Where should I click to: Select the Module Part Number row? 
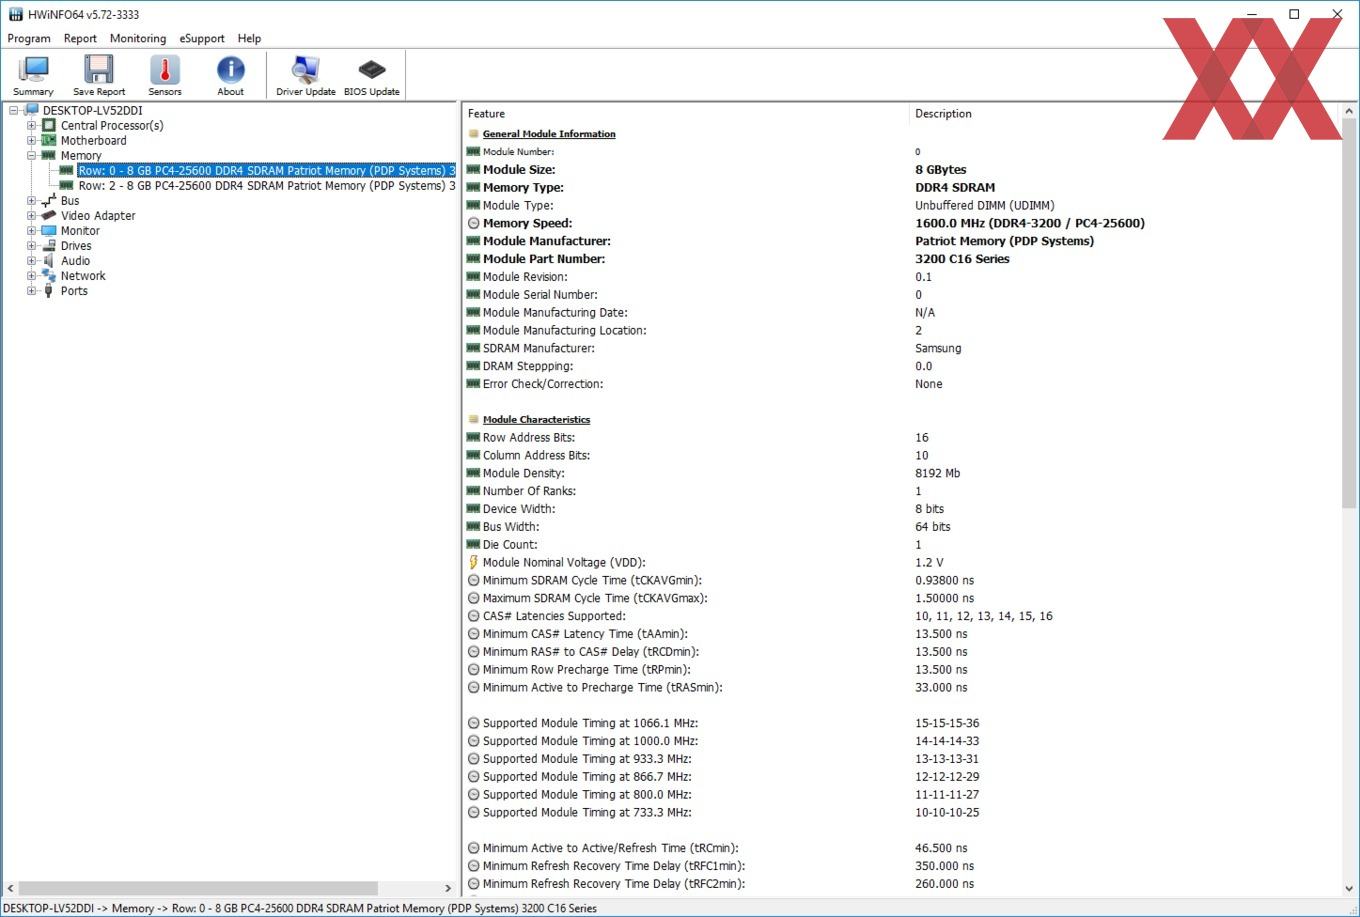click(902, 259)
